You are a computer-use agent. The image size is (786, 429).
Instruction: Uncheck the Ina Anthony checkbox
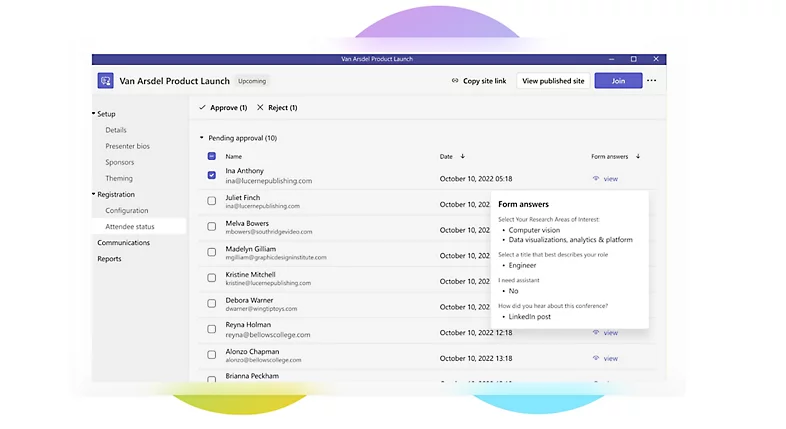coord(211,175)
